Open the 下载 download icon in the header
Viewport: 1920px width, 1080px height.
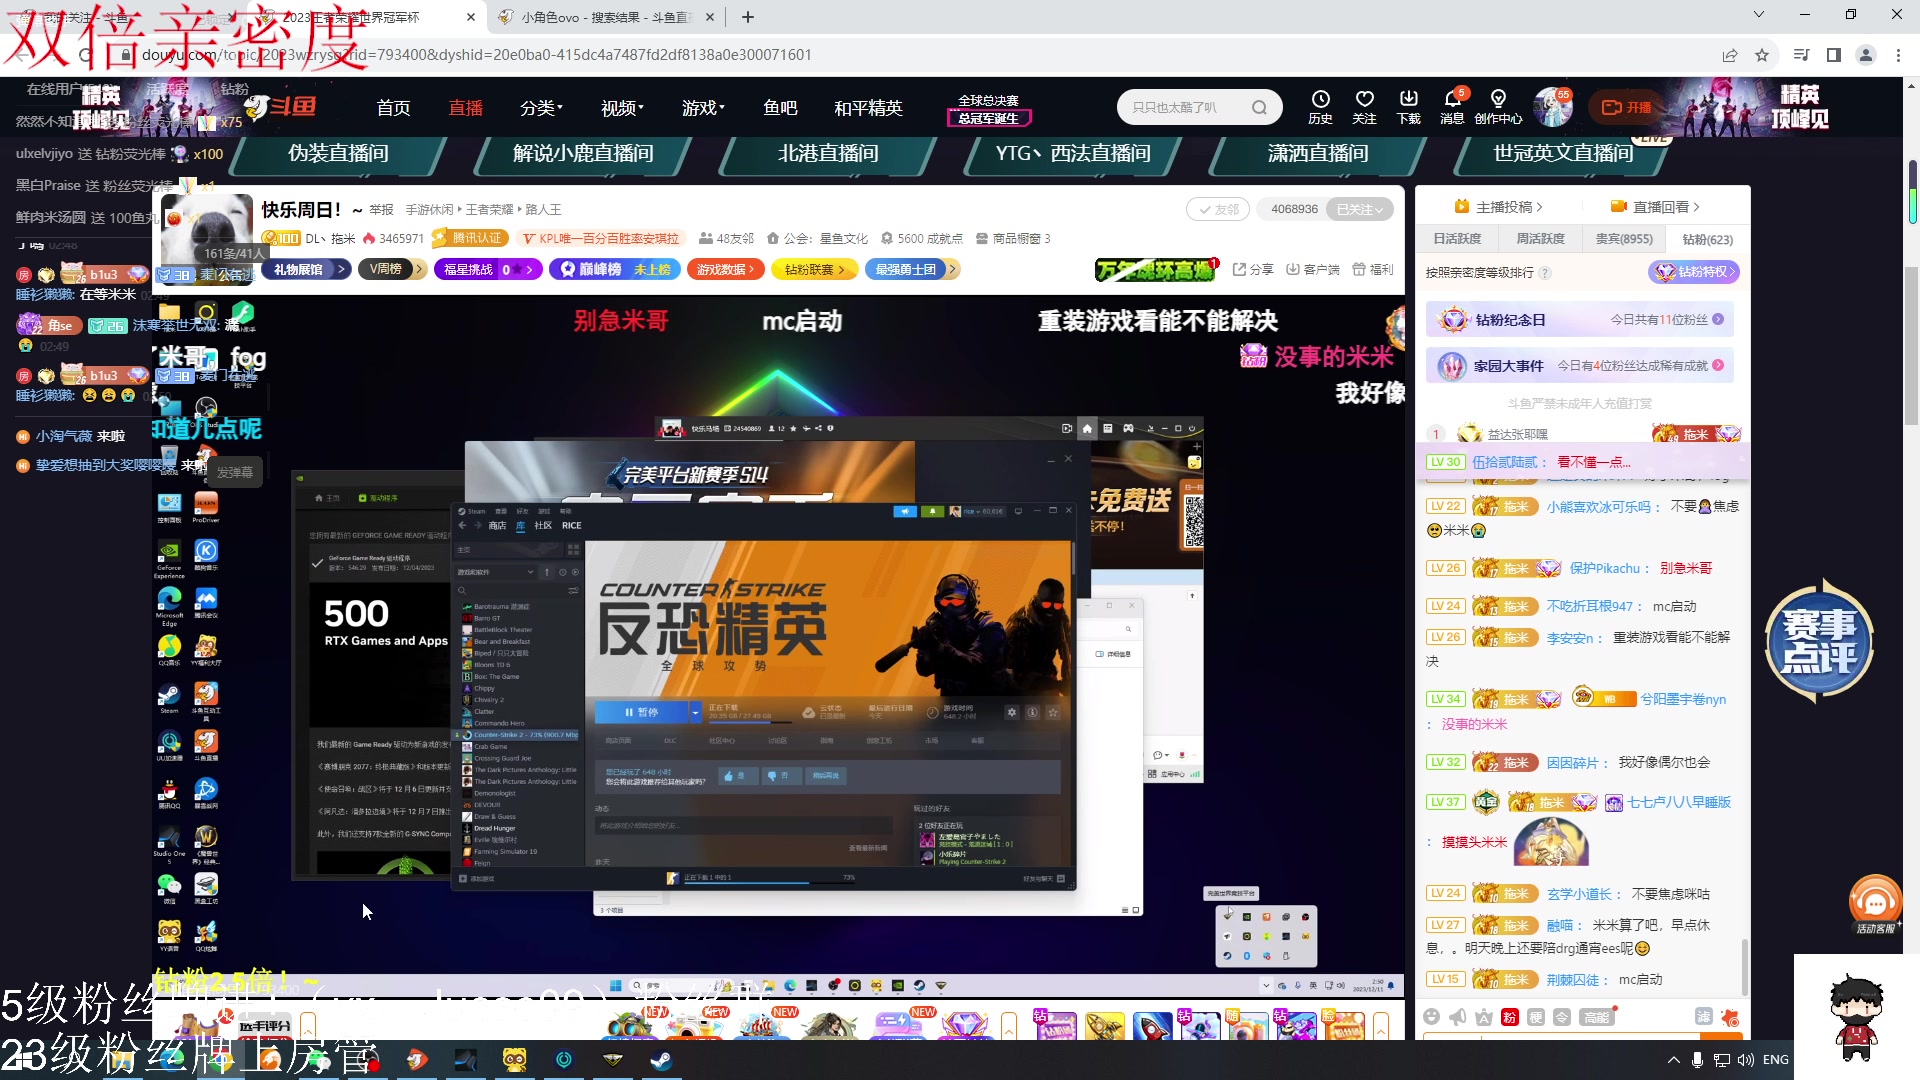tap(1409, 107)
